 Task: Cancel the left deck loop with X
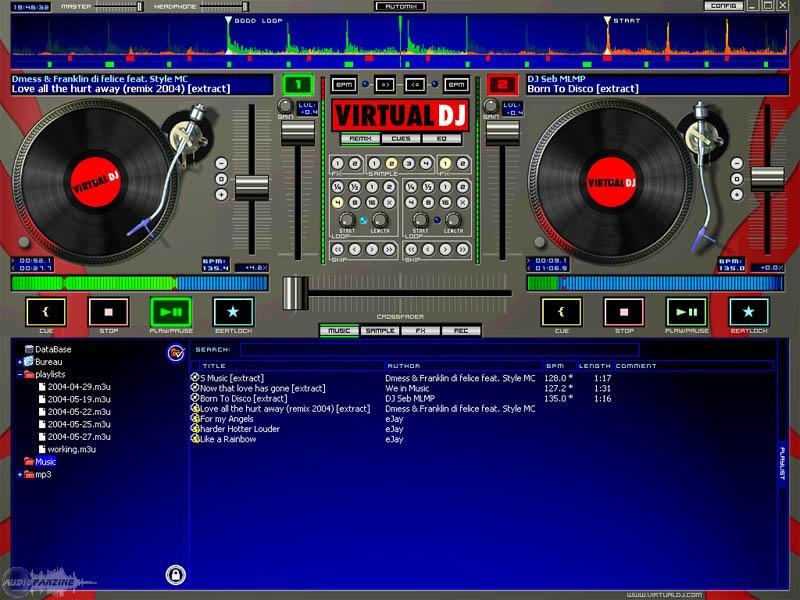coord(389,203)
